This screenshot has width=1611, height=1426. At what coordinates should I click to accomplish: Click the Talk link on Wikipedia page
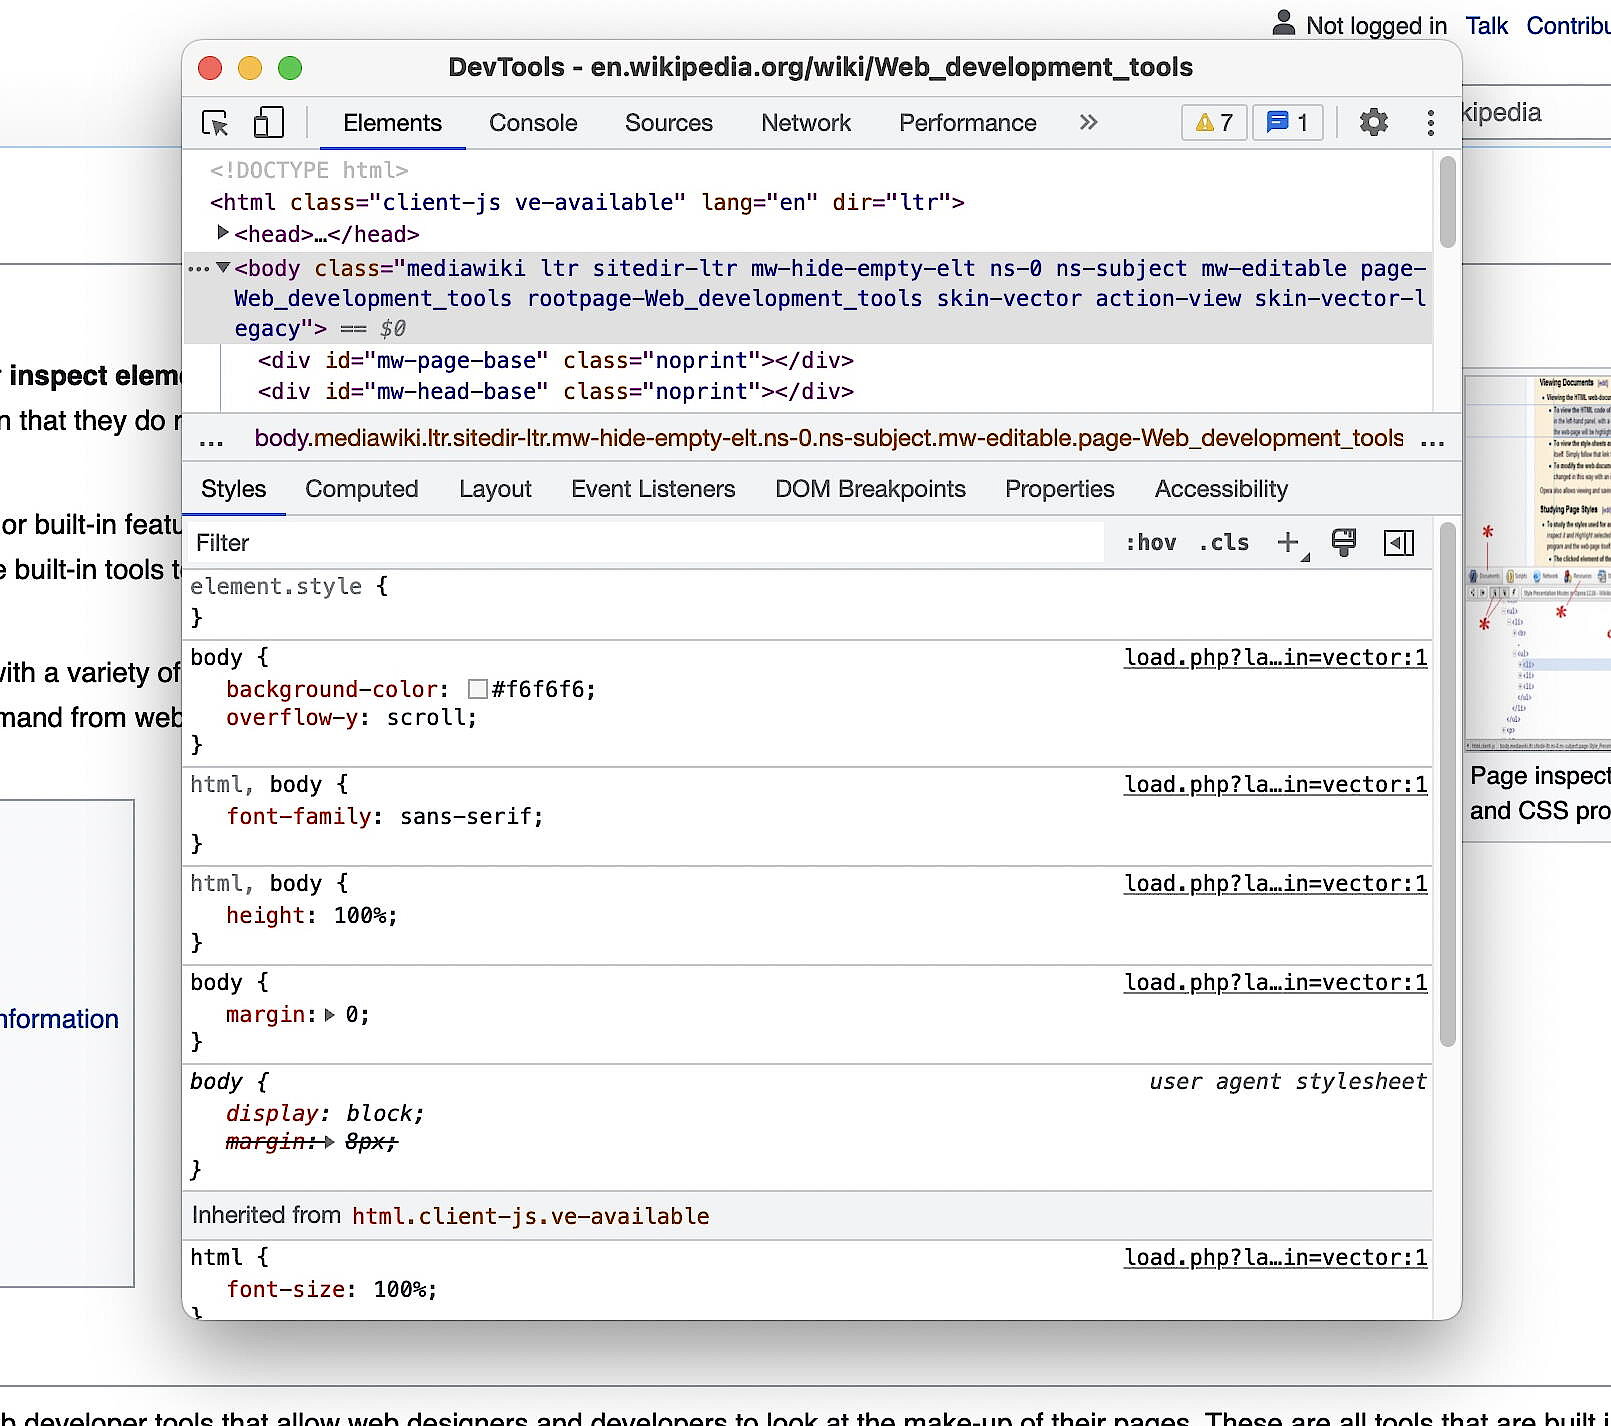[1486, 25]
